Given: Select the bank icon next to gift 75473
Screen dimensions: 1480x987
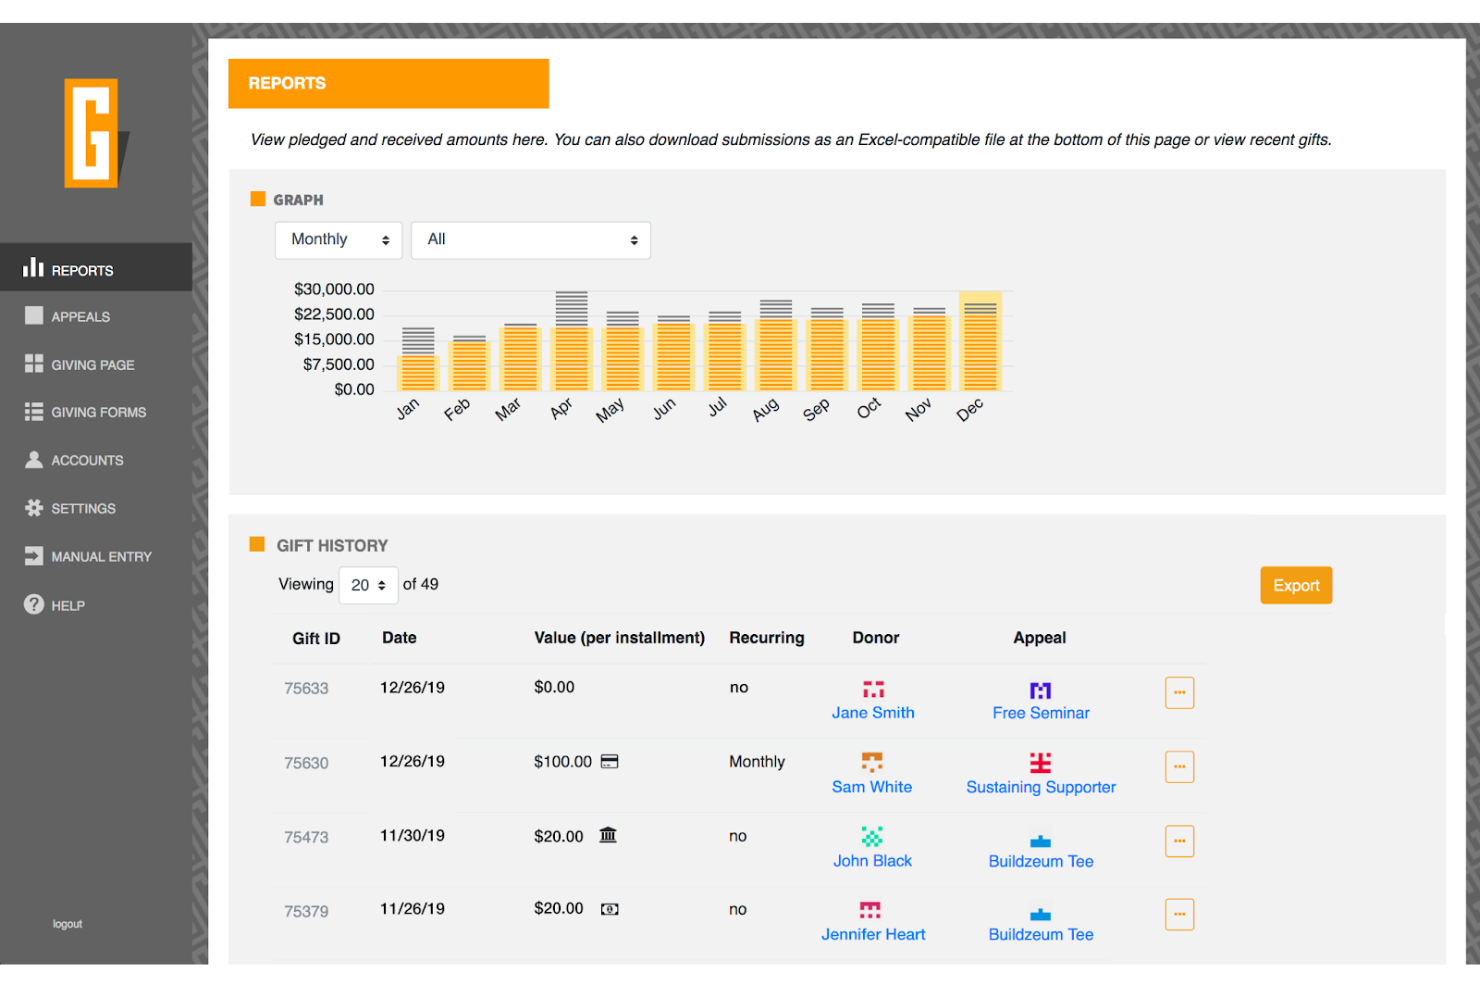Looking at the screenshot, I should click(609, 836).
